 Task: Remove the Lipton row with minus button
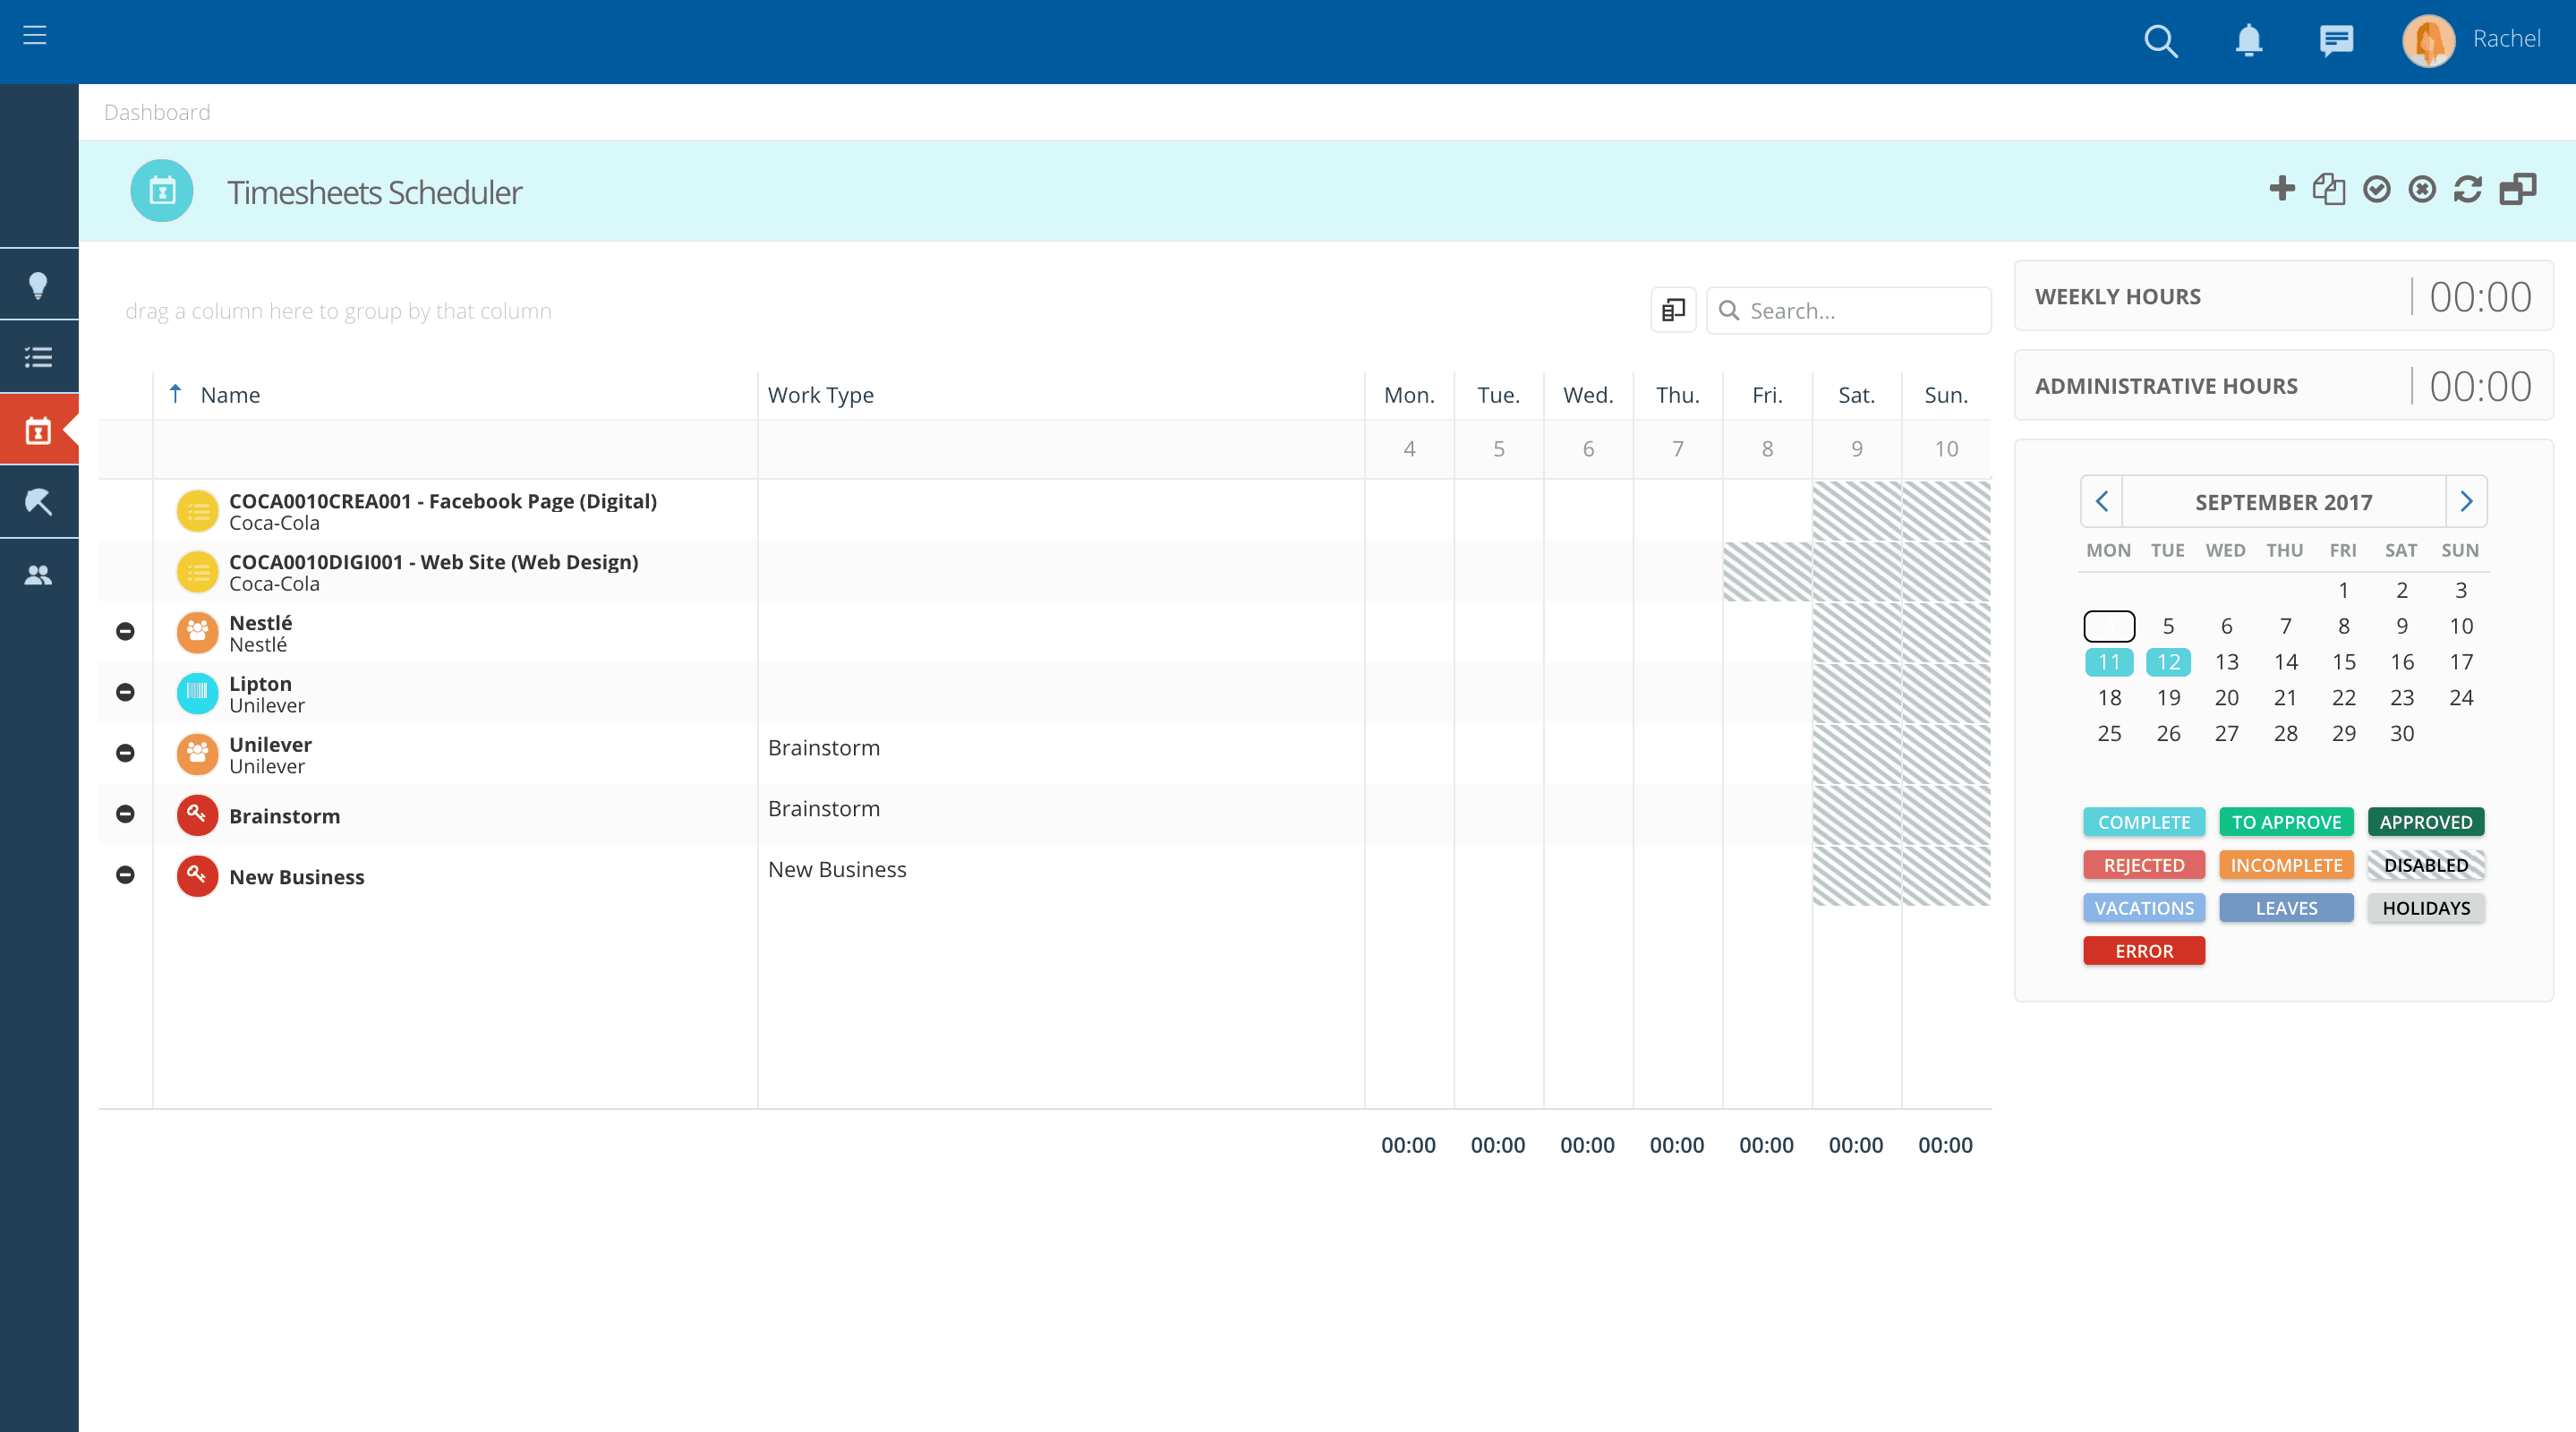pos(125,692)
